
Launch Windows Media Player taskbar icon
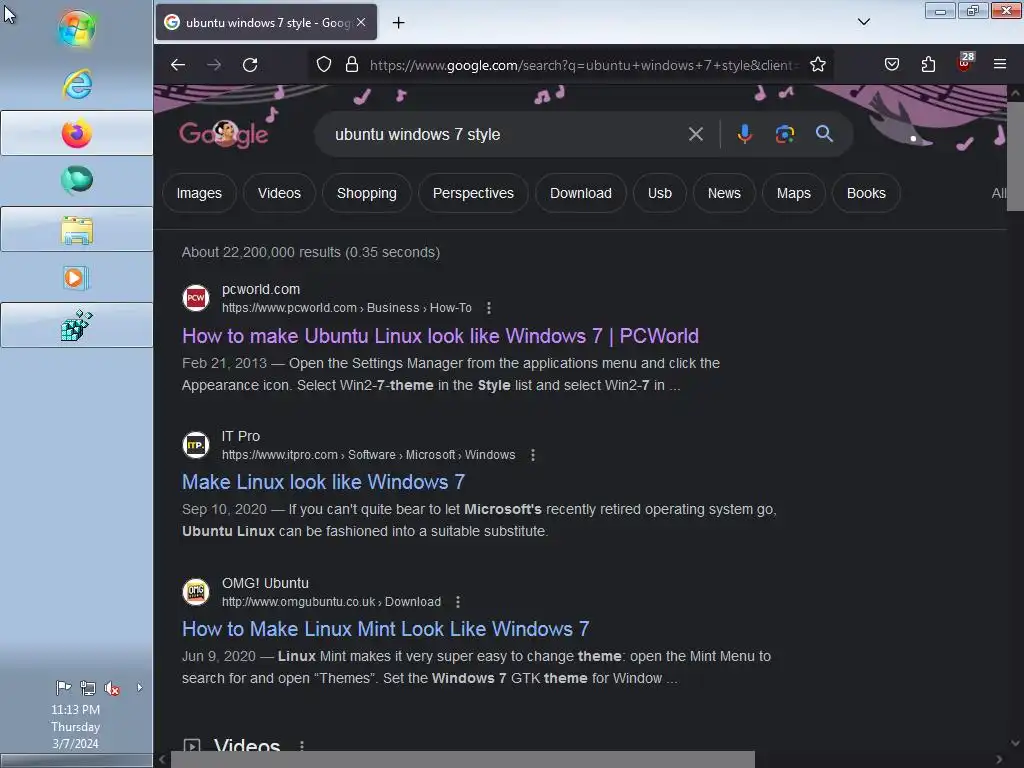point(76,278)
